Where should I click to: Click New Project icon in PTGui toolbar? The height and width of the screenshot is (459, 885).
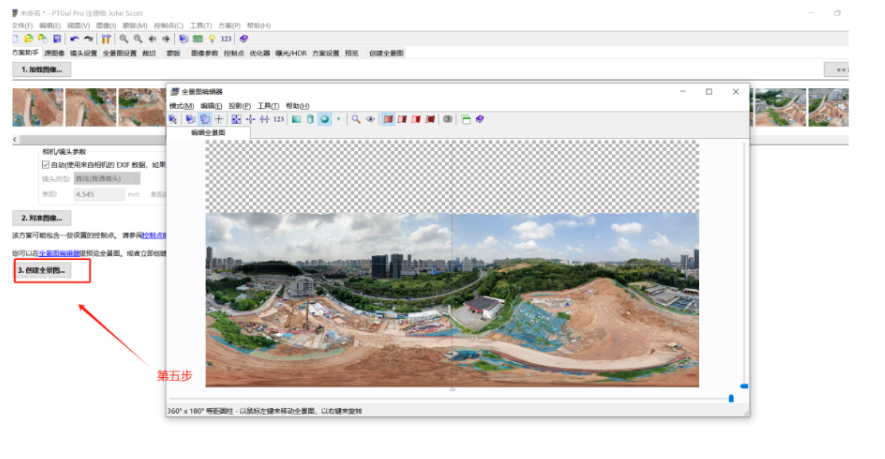[15, 38]
